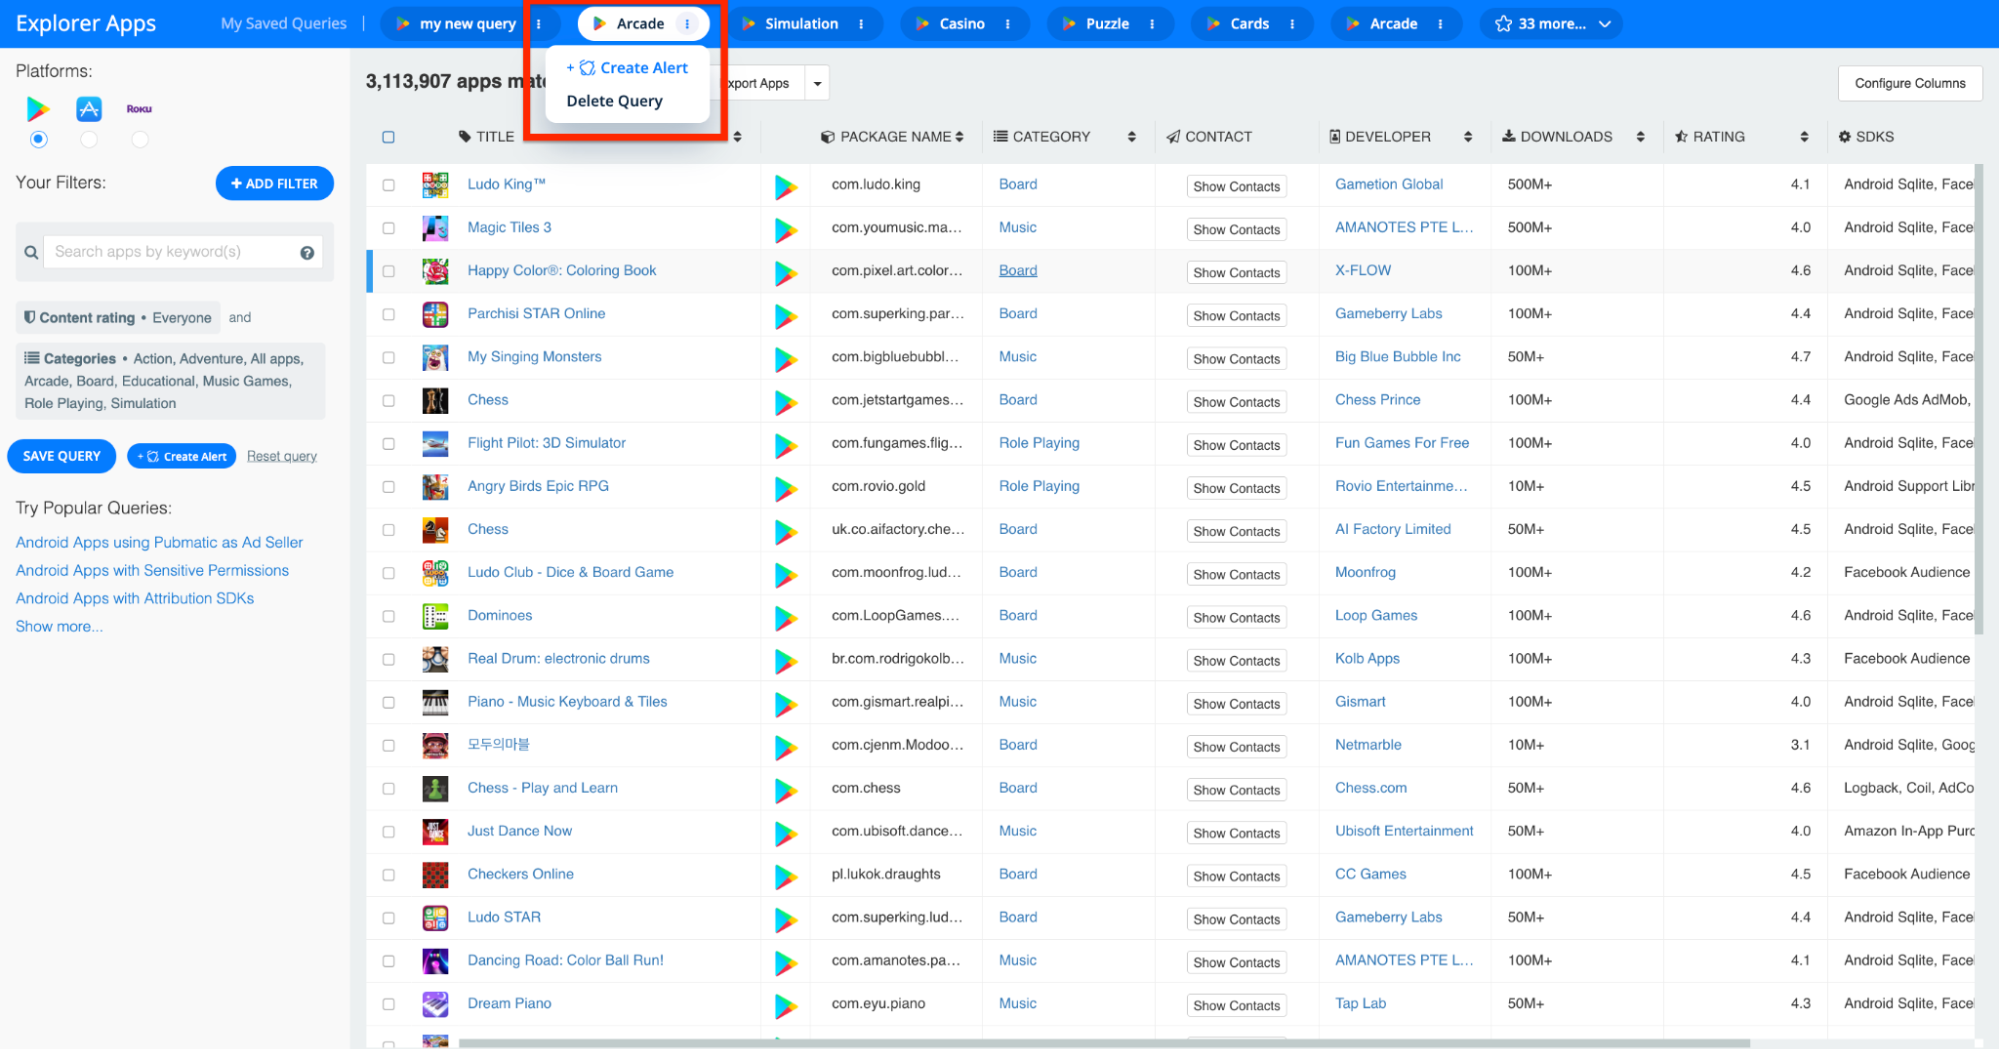The image size is (1999, 1050).
Task: Open the Dream Piano app icon
Action: click(435, 1004)
